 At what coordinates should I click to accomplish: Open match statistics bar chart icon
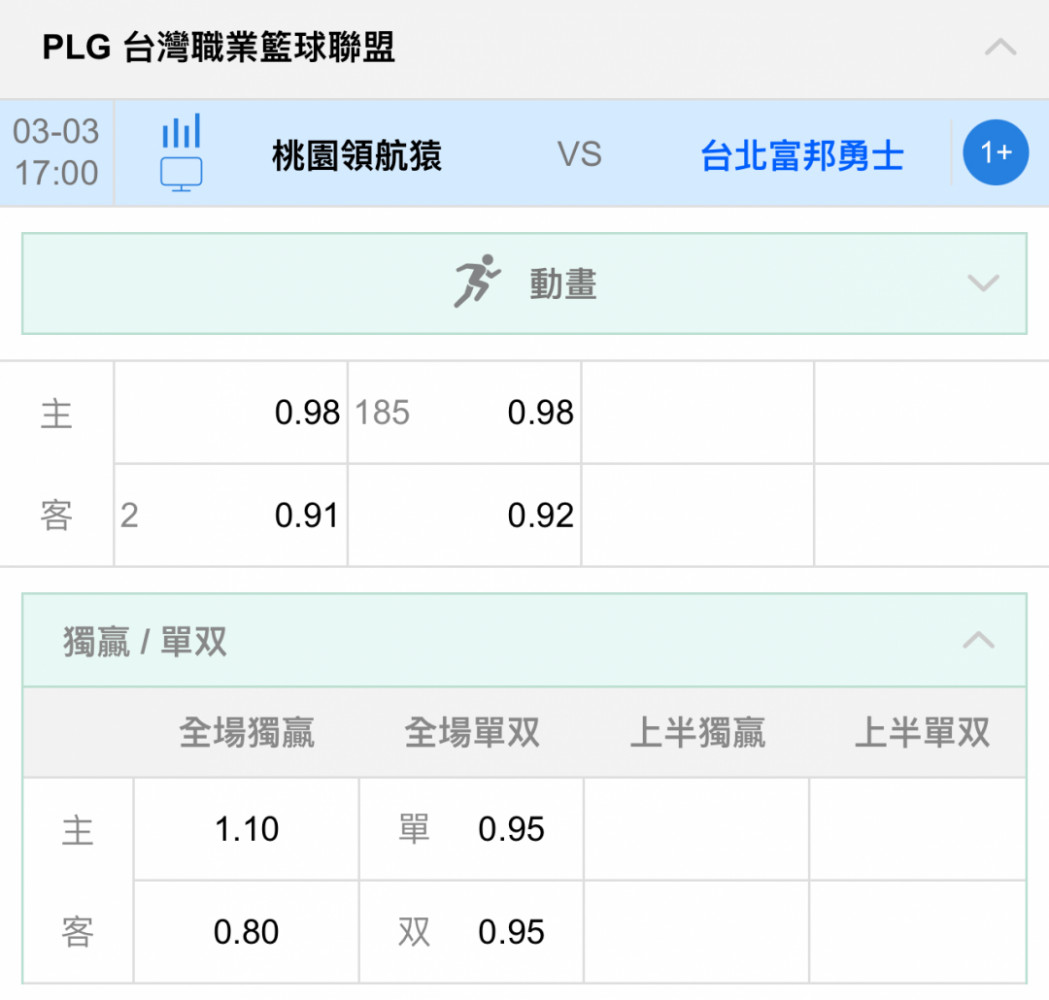pyautogui.click(x=181, y=130)
